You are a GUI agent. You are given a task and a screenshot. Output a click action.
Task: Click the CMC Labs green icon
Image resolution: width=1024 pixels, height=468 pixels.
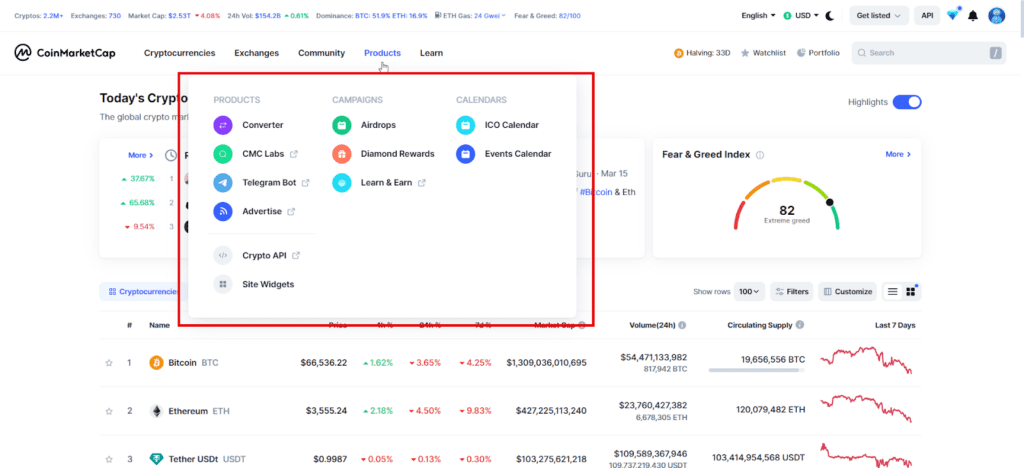coord(223,154)
